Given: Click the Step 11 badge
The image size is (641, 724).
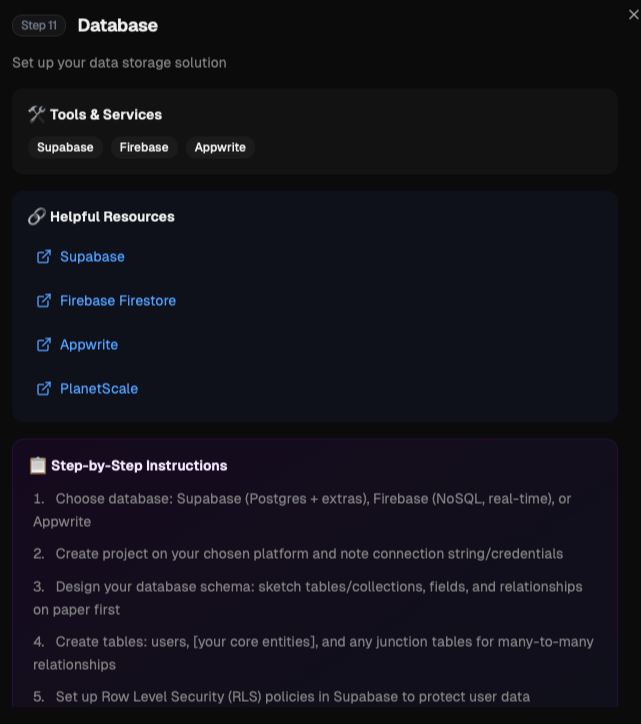Looking at the screenshot, I should point(39,26).
